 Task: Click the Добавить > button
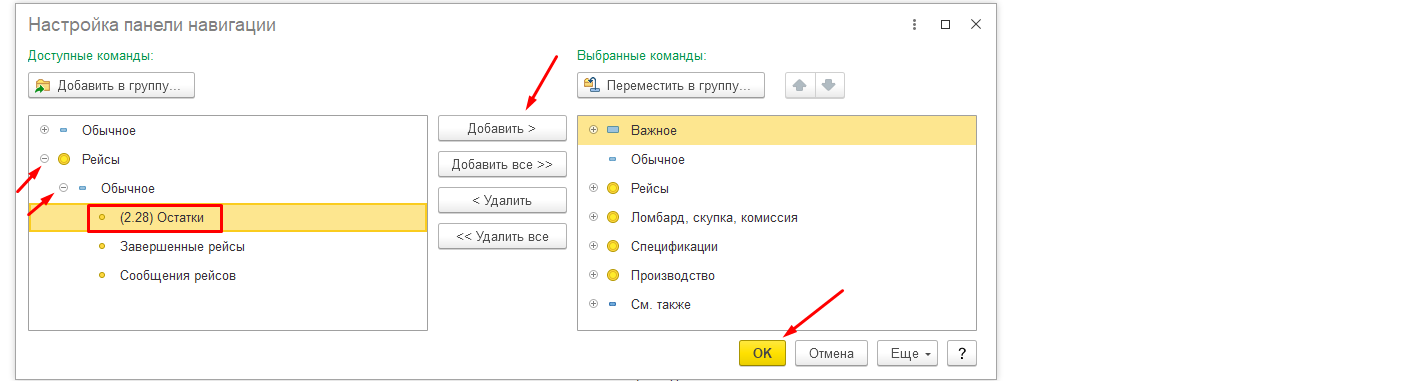(x=502, y=128)
